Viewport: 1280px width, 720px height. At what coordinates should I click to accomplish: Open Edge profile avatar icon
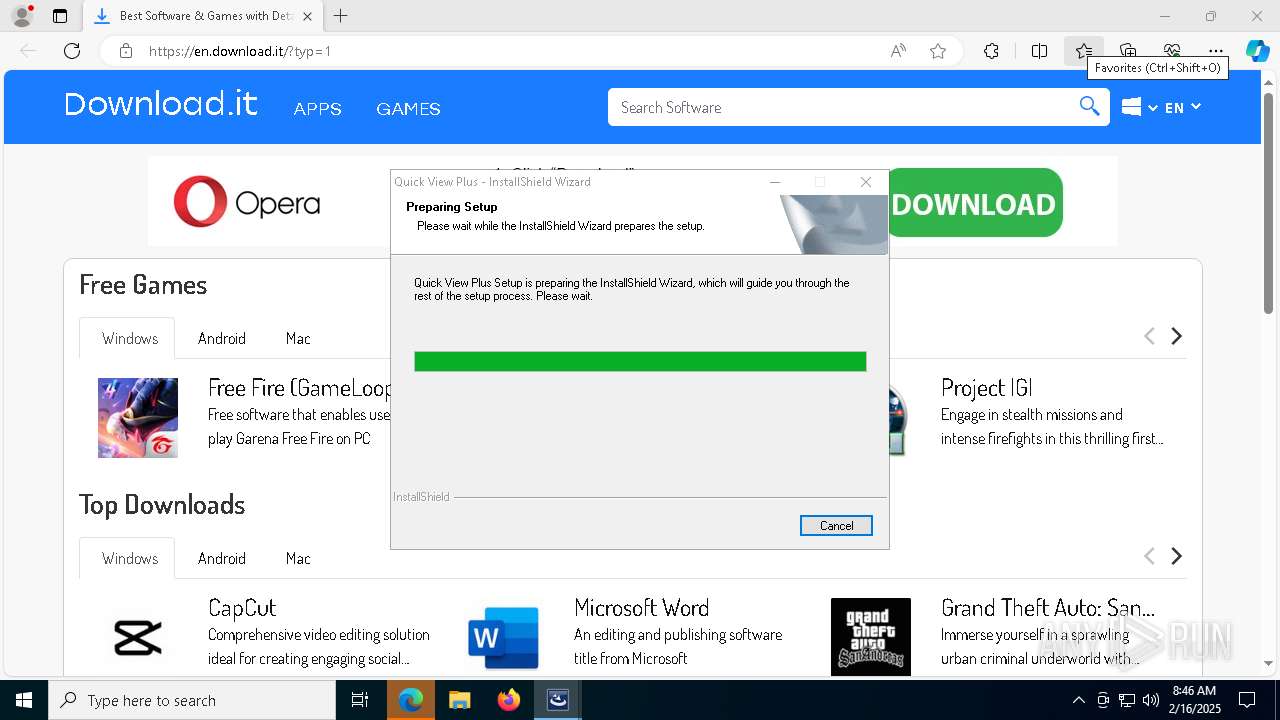click(22, 16)
